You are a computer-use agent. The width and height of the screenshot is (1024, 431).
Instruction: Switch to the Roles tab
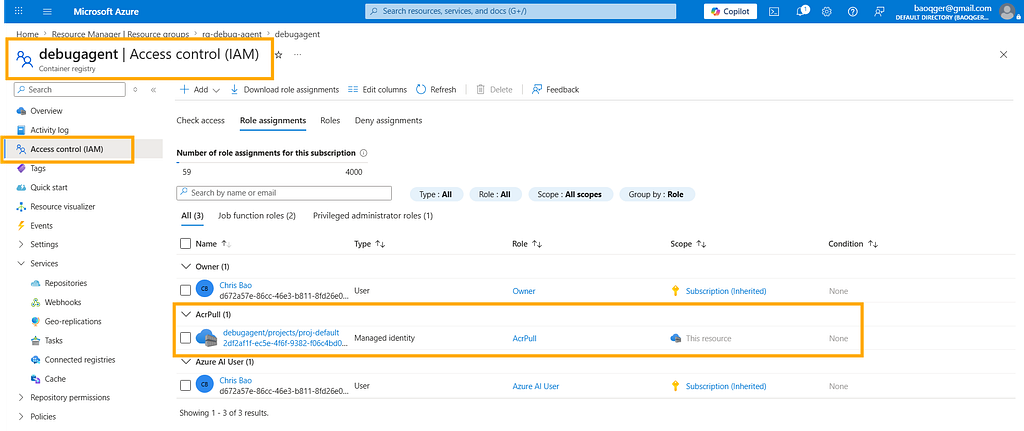(330, 120)
